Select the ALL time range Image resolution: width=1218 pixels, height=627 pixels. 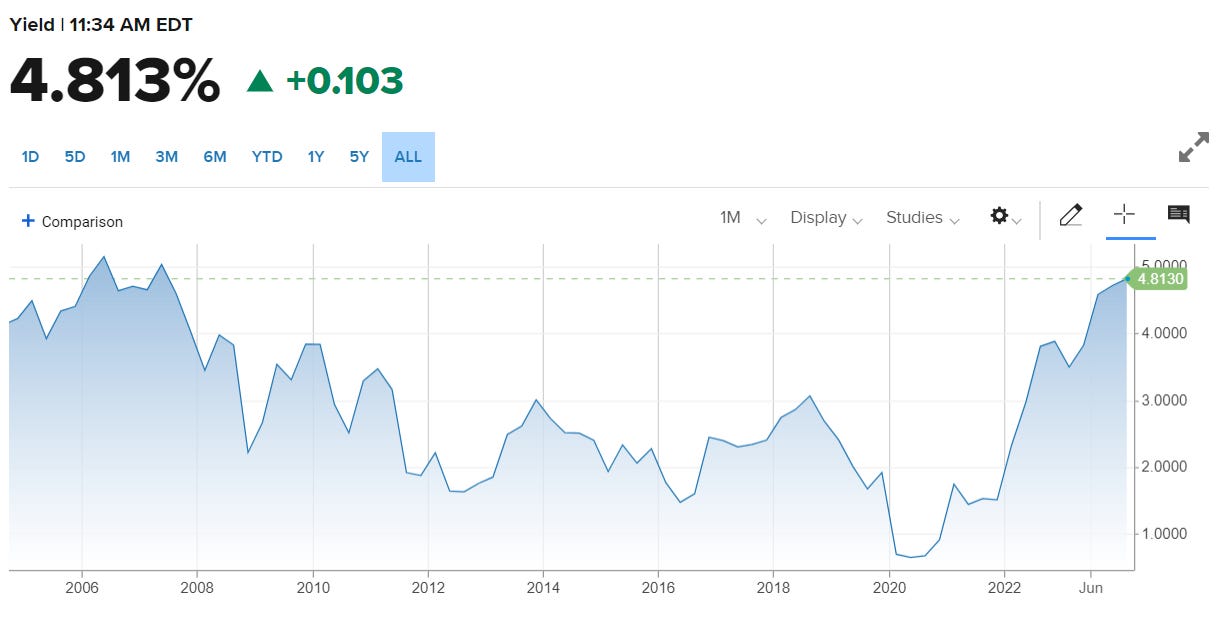click(408, 157)
